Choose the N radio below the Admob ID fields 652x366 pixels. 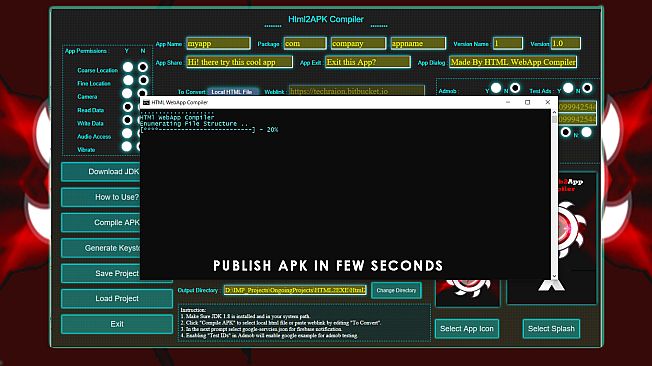[x=586, y=132]
